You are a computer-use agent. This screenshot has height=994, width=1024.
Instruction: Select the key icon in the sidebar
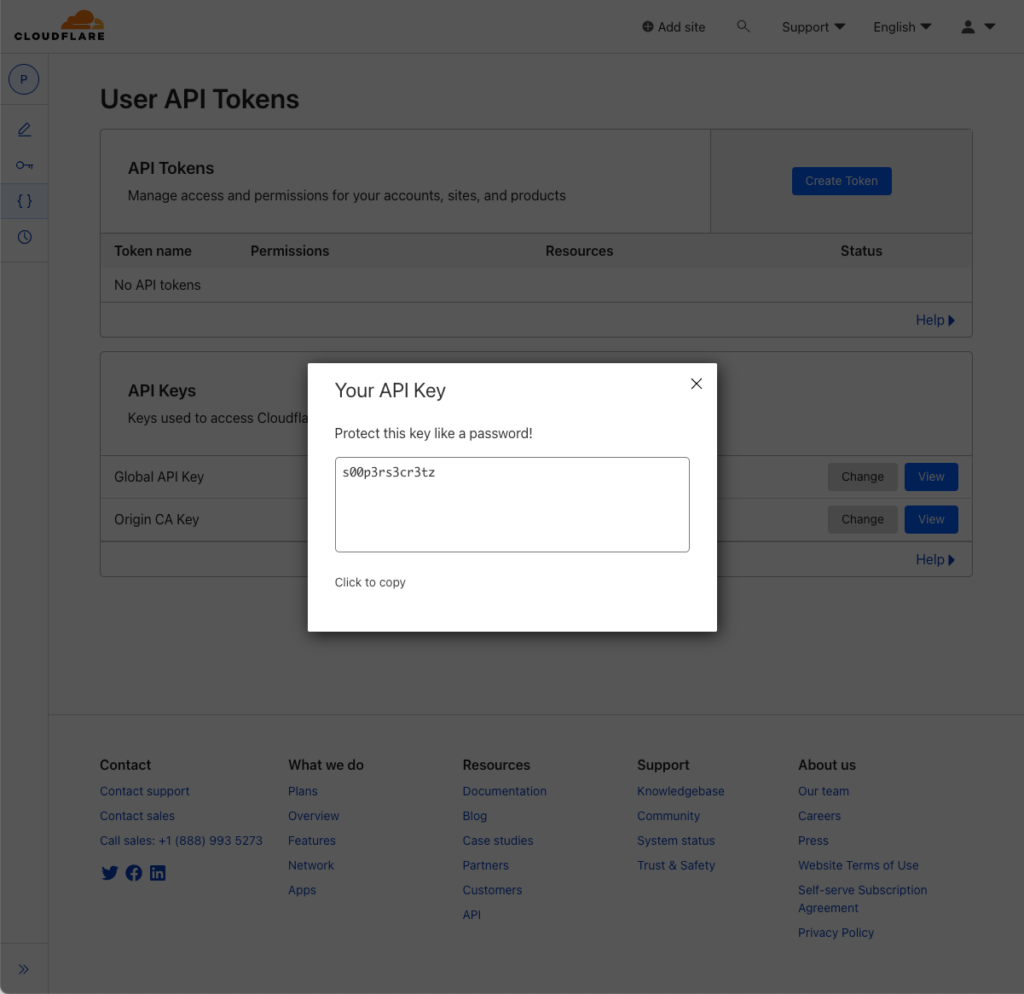click(x=23, y=163)
